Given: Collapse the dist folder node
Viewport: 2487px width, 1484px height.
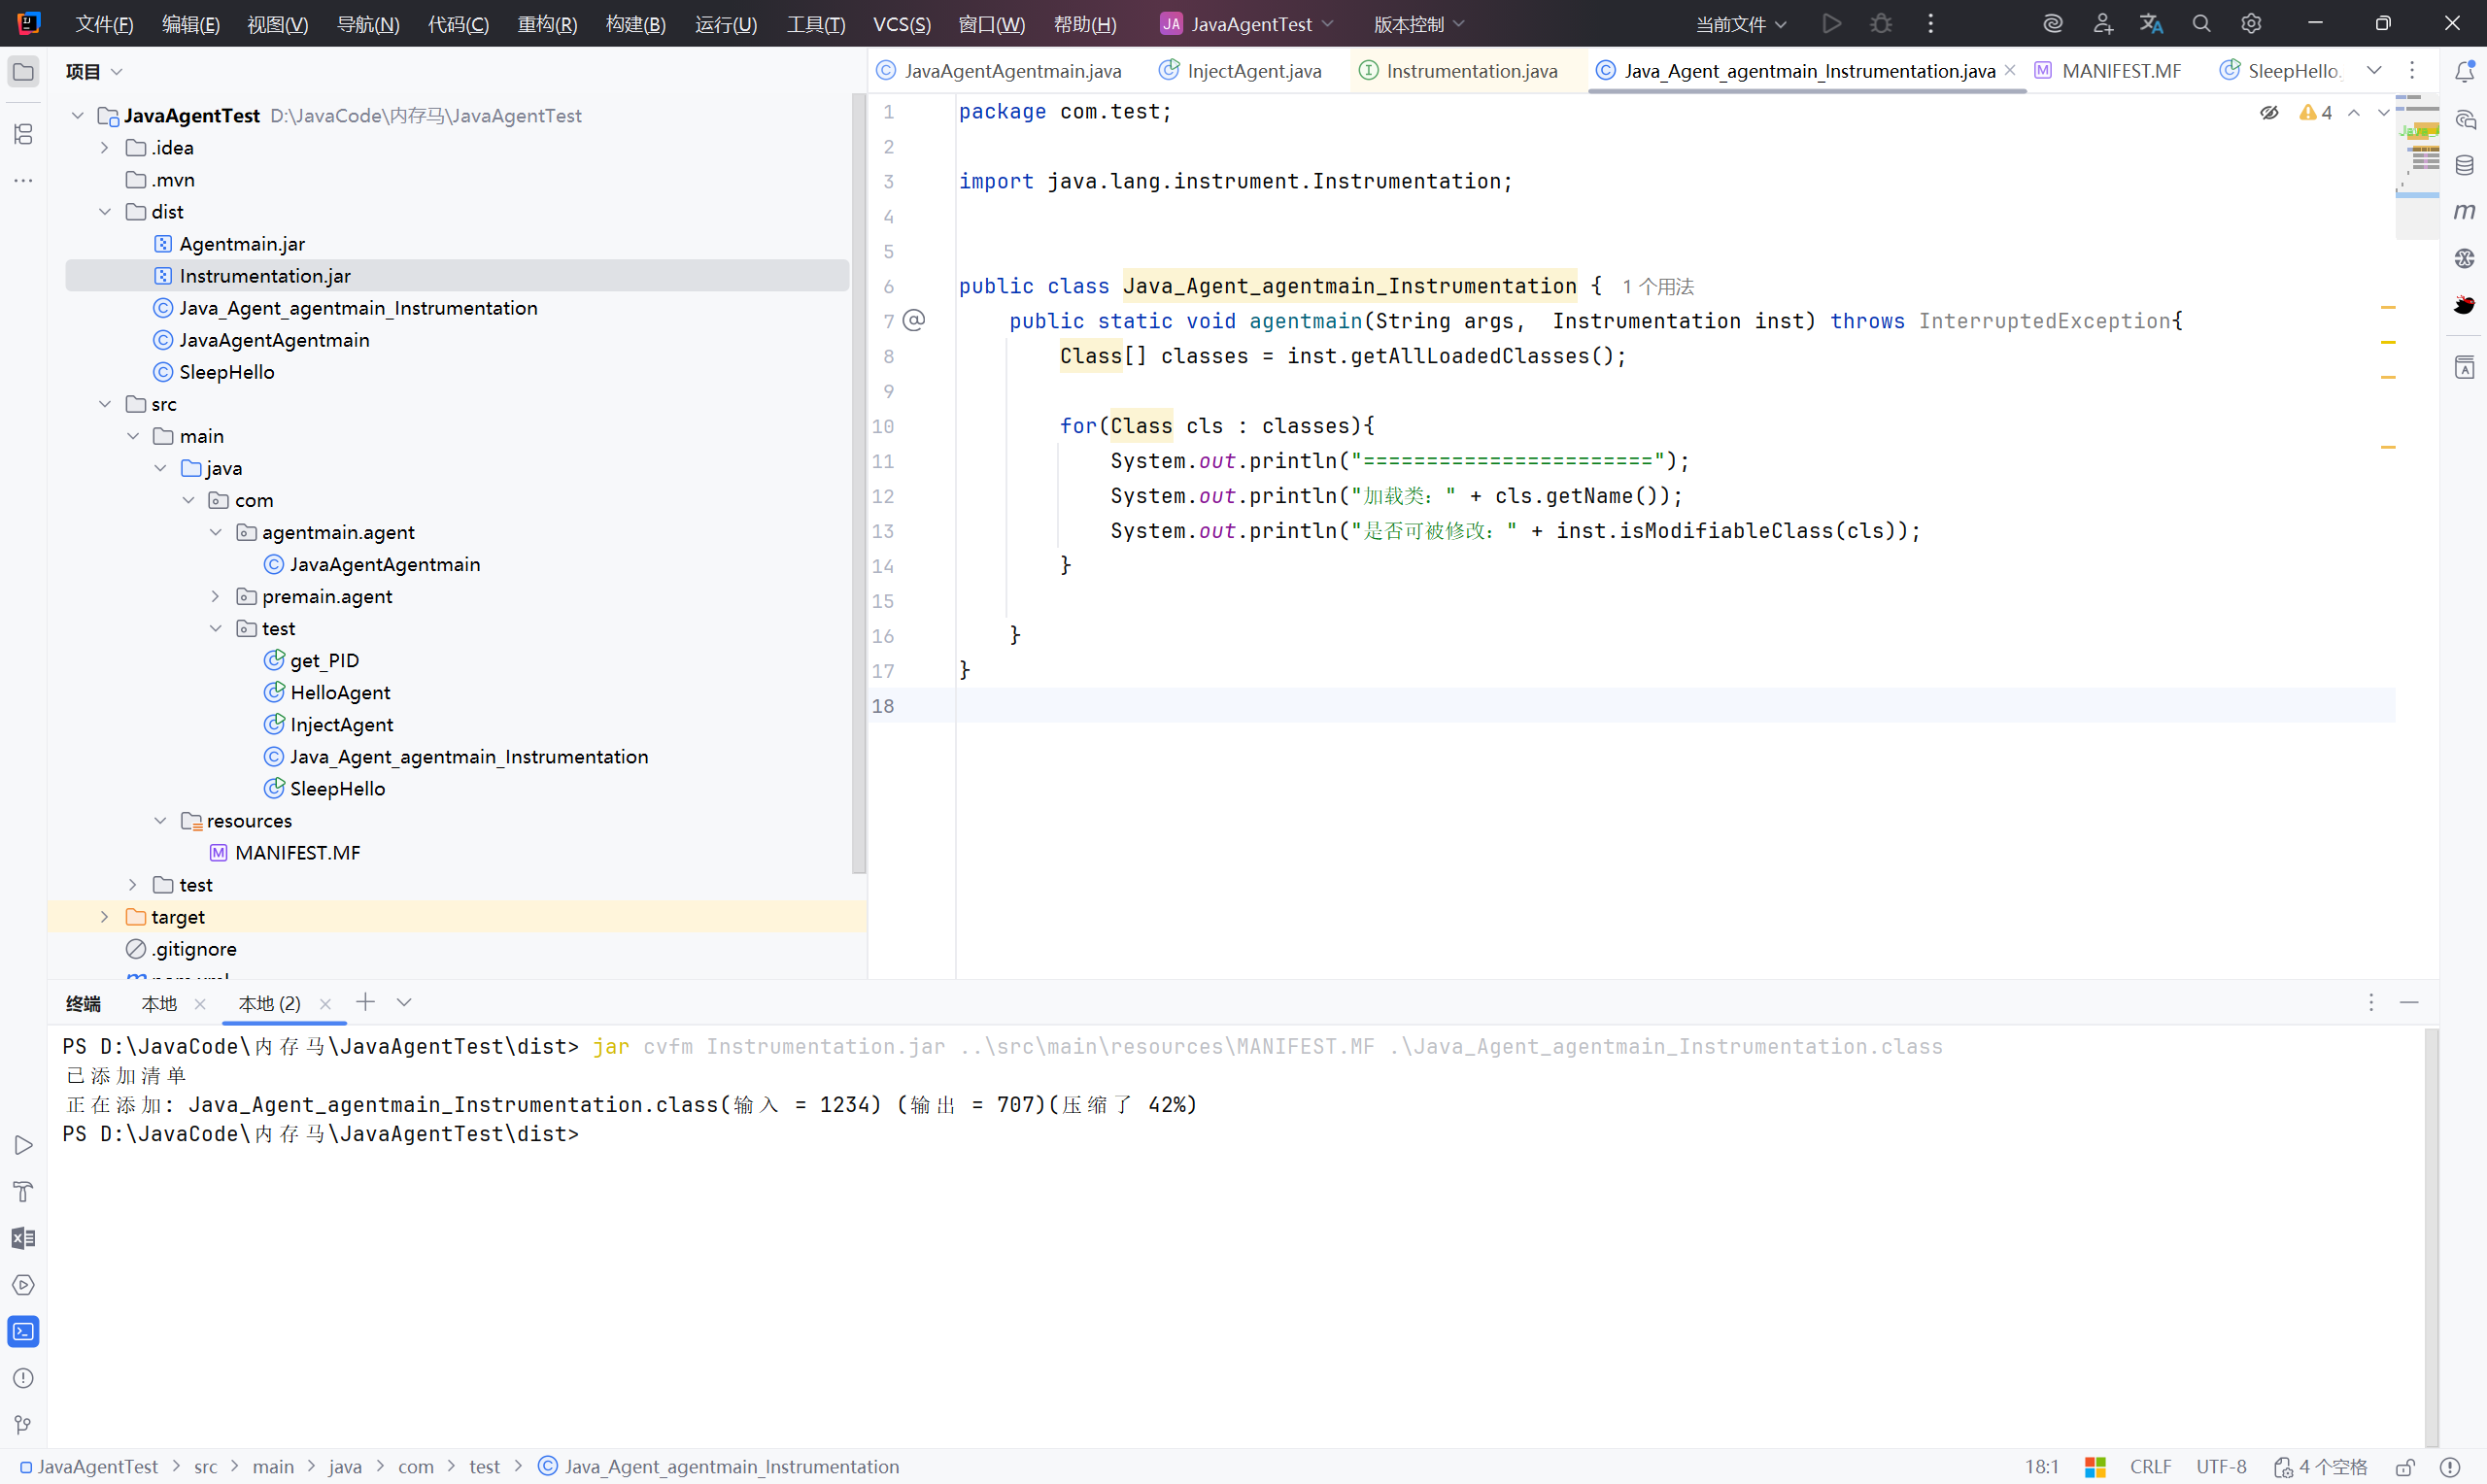Looking at the screenshot, I should [104, 212].
